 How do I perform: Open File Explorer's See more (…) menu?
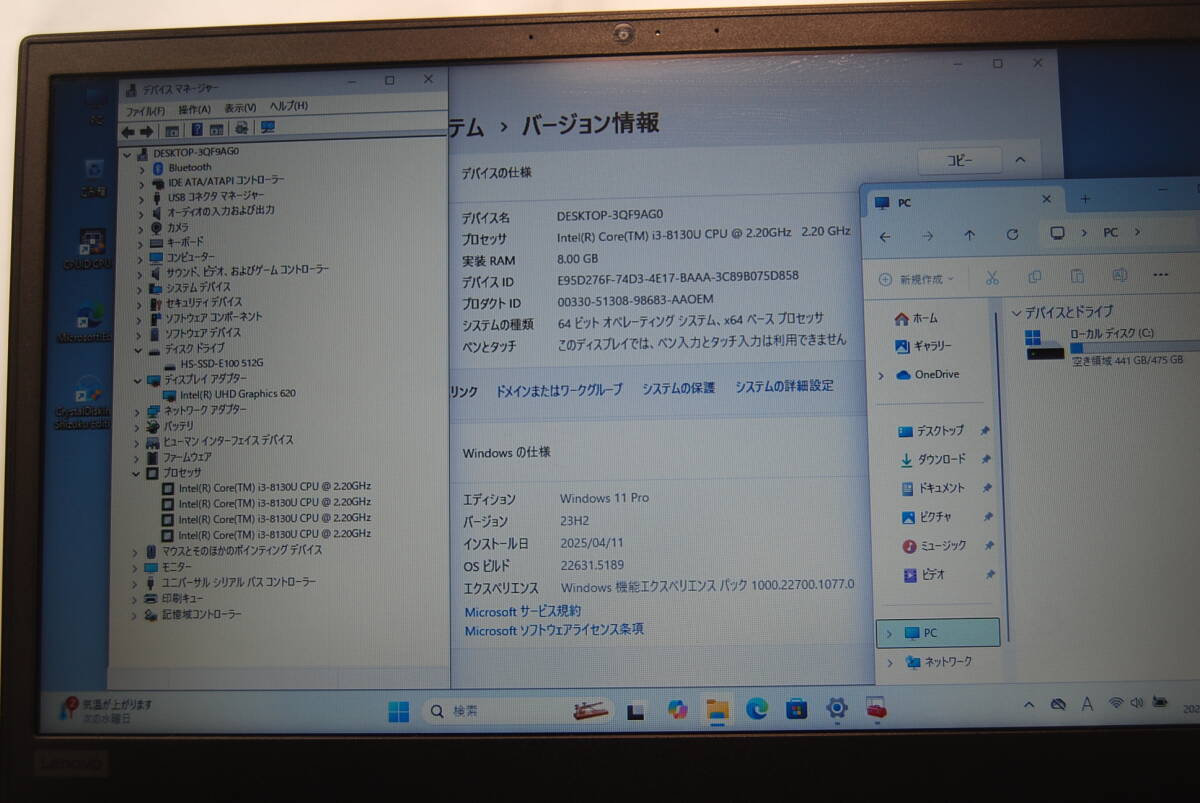(x=1161, y=274)
